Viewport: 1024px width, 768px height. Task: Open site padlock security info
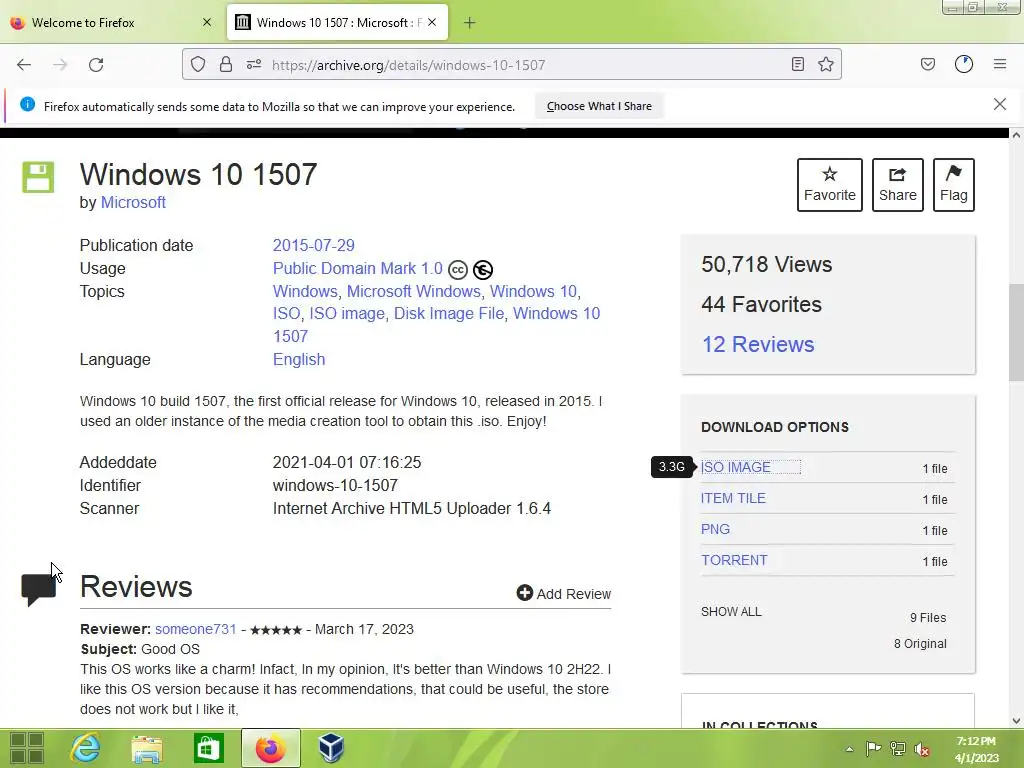pos(226,64)
